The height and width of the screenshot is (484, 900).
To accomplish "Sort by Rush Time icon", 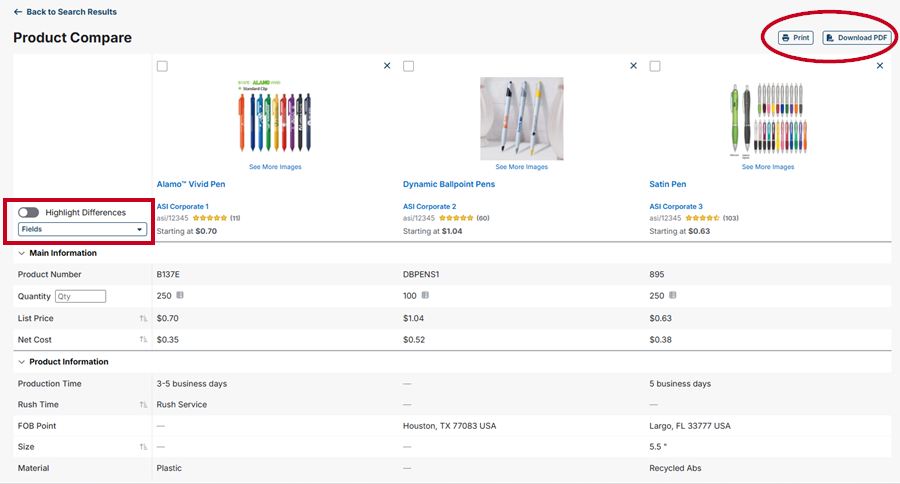I will (x=143, y=405).
